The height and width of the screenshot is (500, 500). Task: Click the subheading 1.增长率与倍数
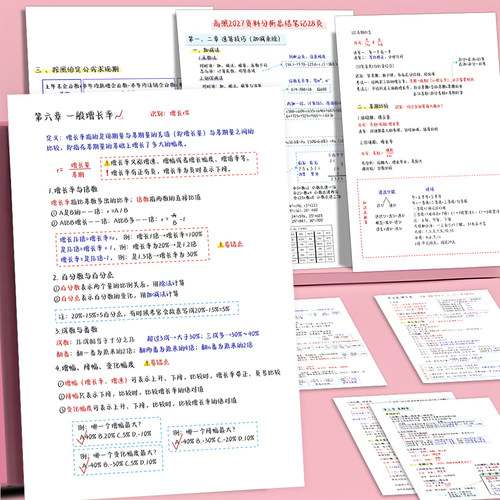tap(73, 190)
